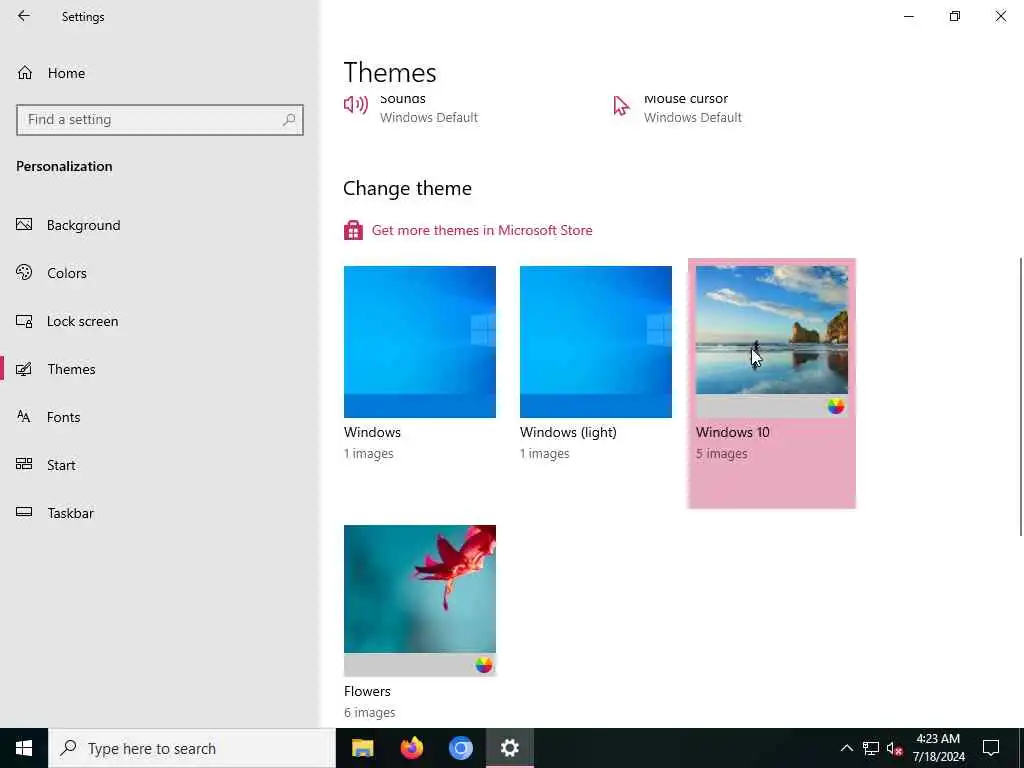Viewport: 1024px width, 768px height.
Task: Open Lock screen via its monitor-lock icon
Action: coord(24,321)
